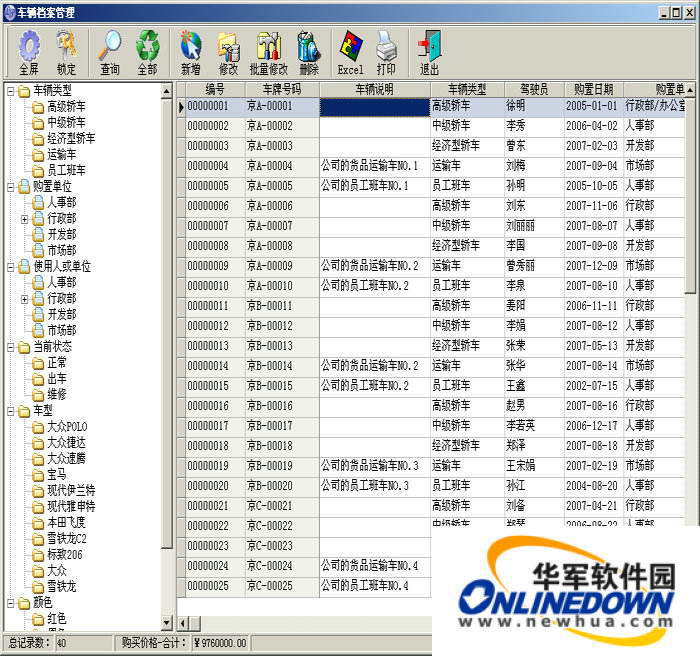
Task: Collapse the 车辆类型 tree node
Action: [x=11, y=91]
